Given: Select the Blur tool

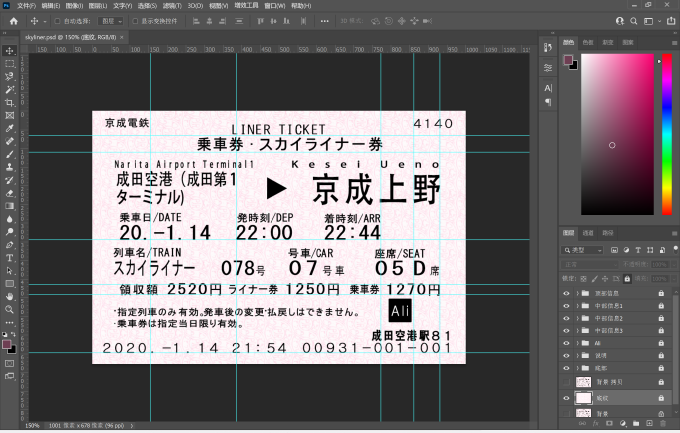Looking at the screenshot, I should click(x=9, y=219).
